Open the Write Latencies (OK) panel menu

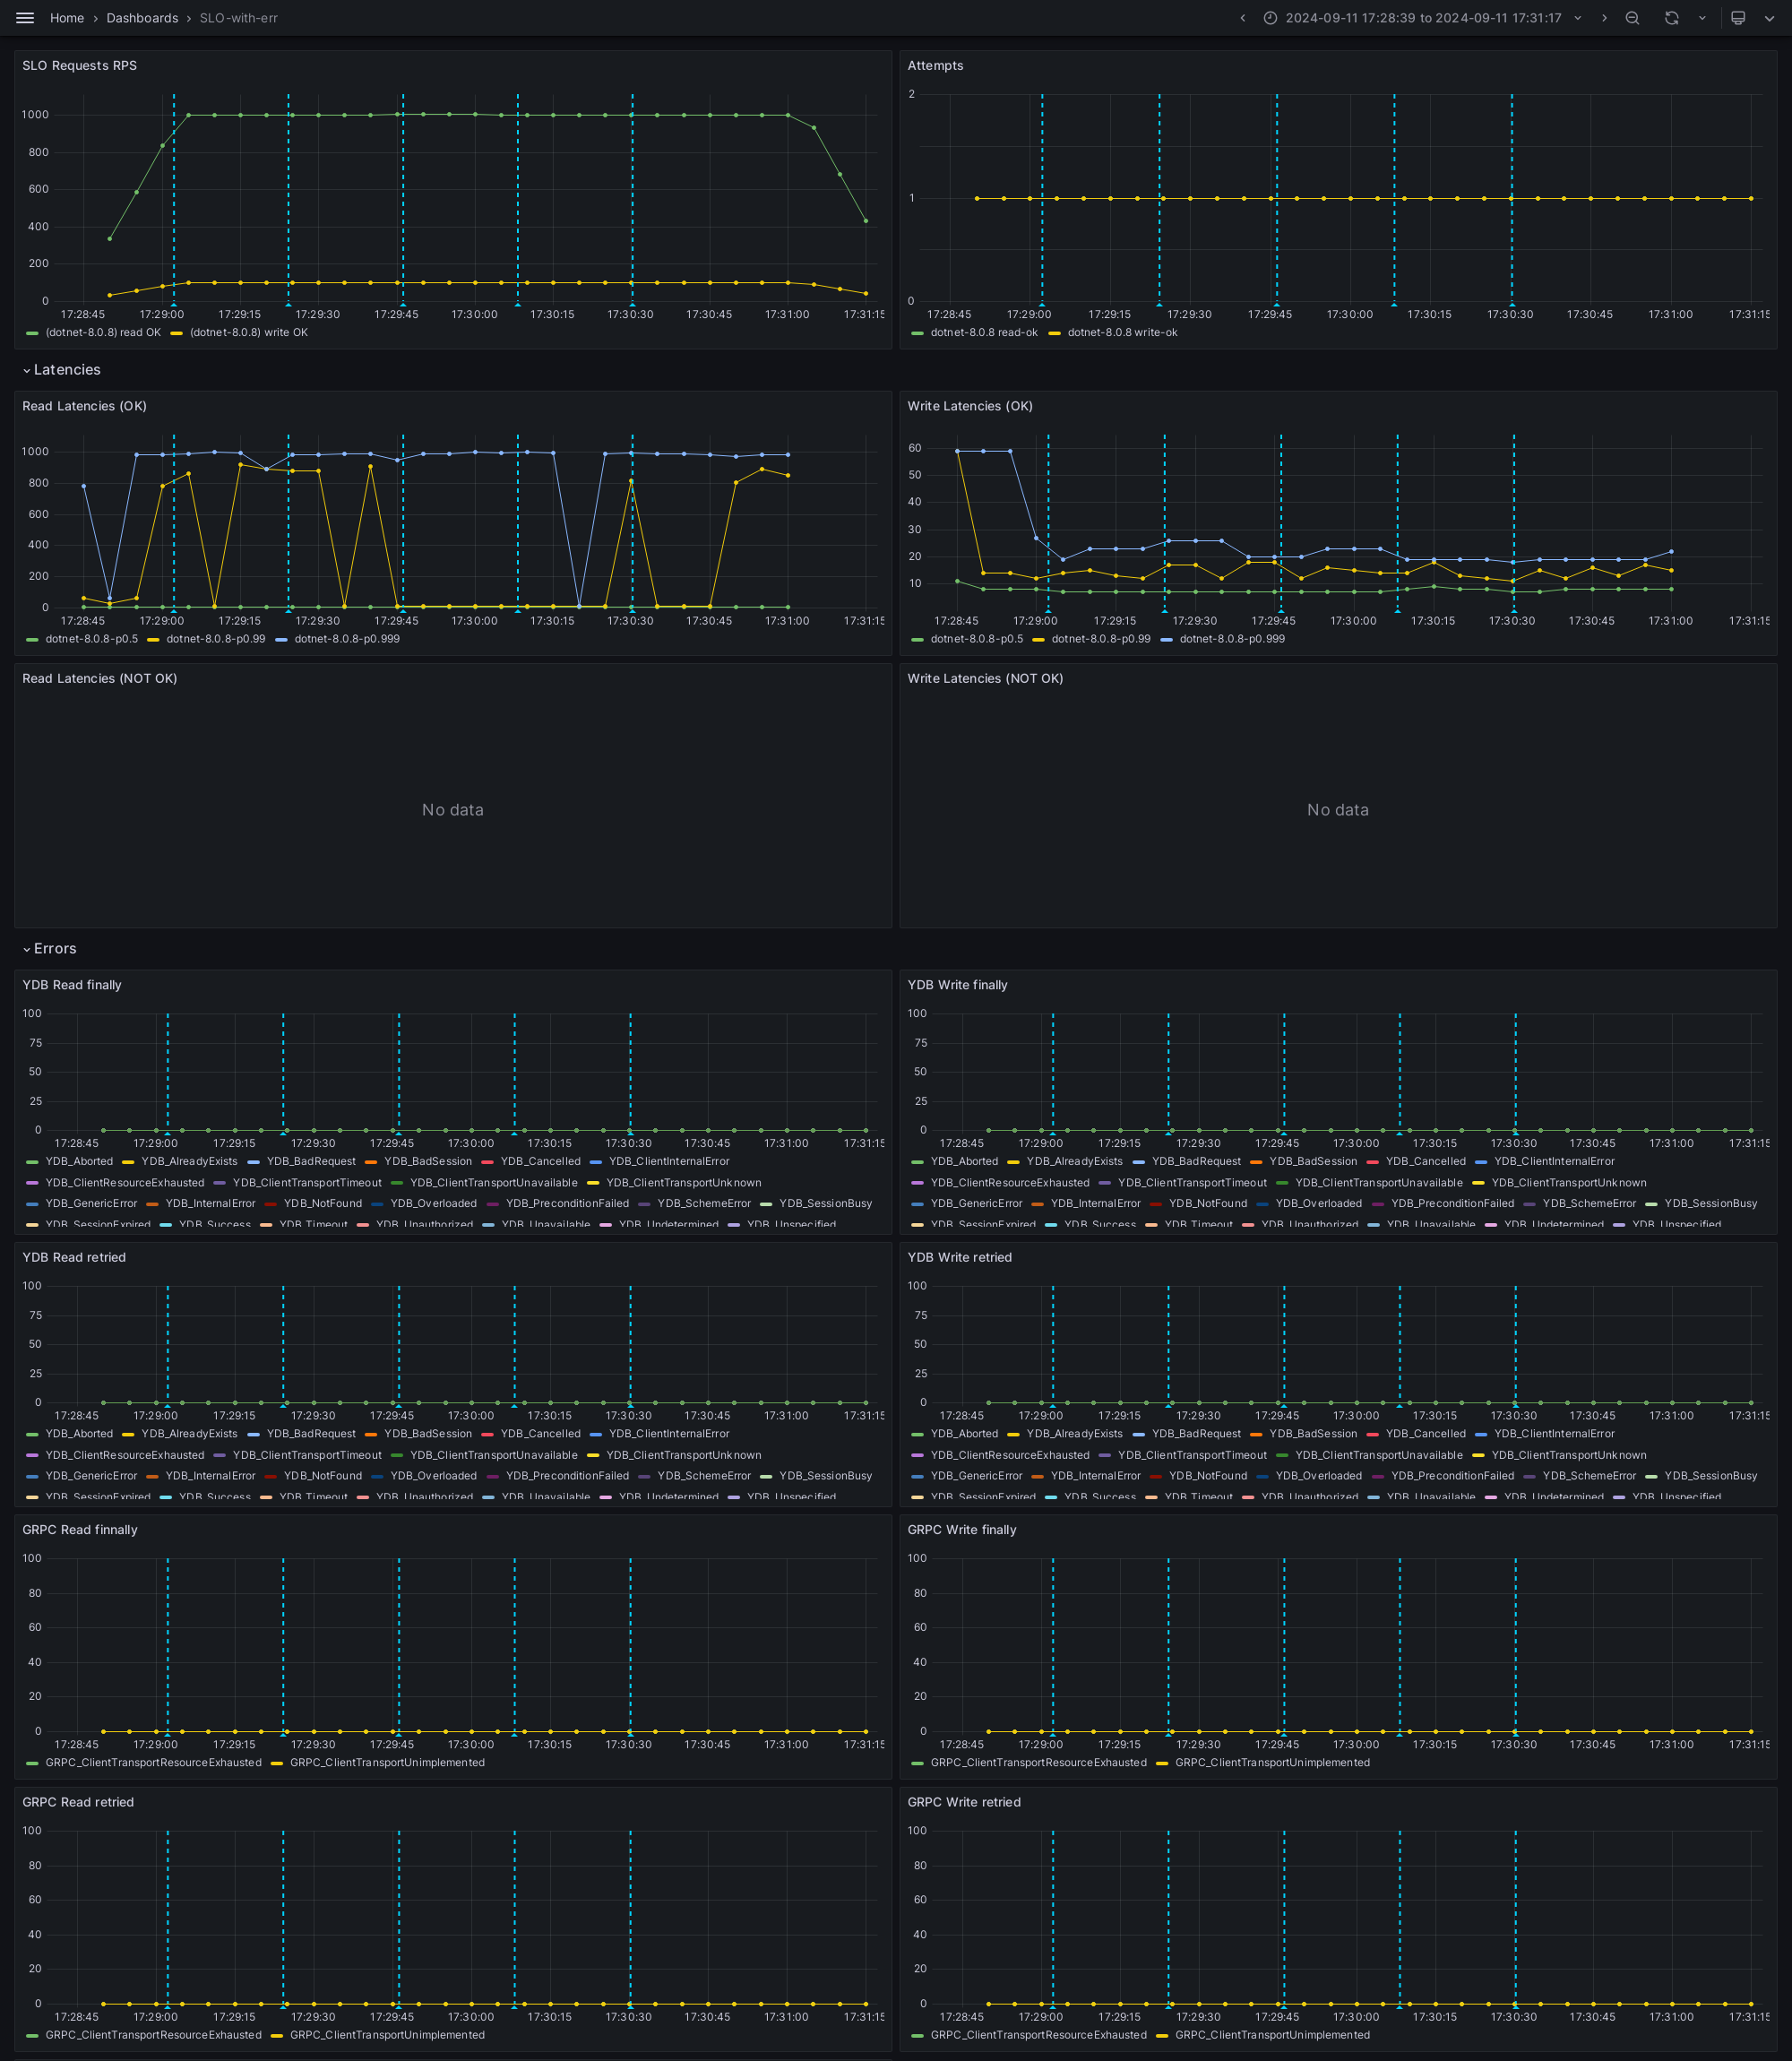point(970,406)
